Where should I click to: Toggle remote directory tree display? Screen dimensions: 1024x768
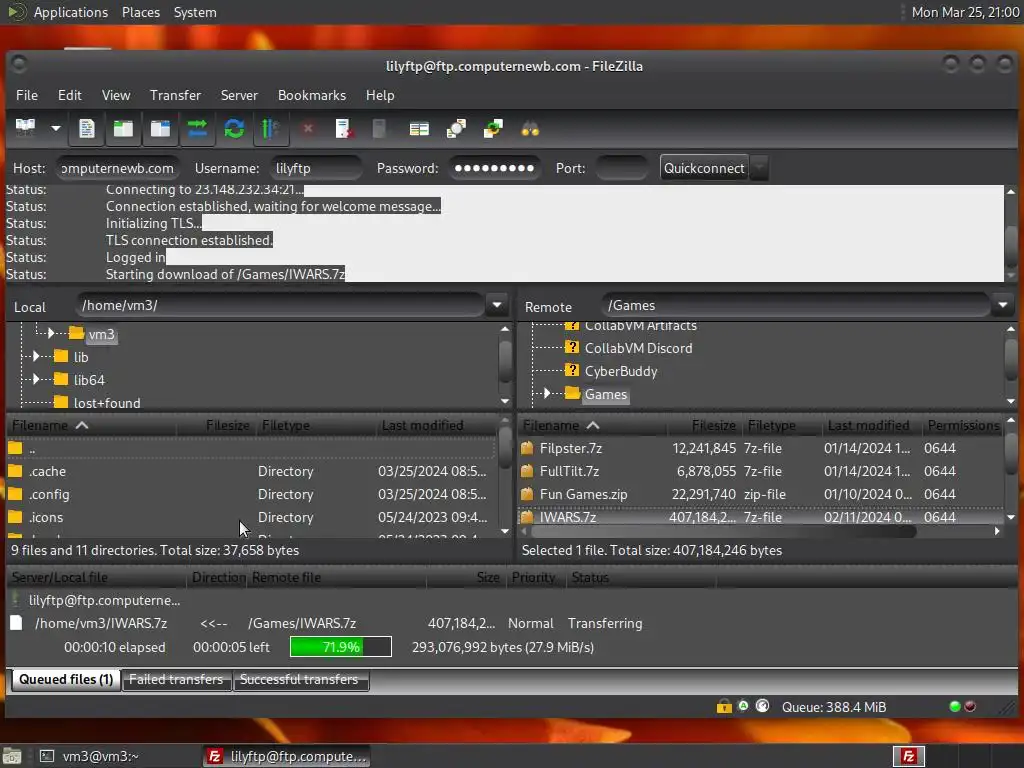pos(160,128)
